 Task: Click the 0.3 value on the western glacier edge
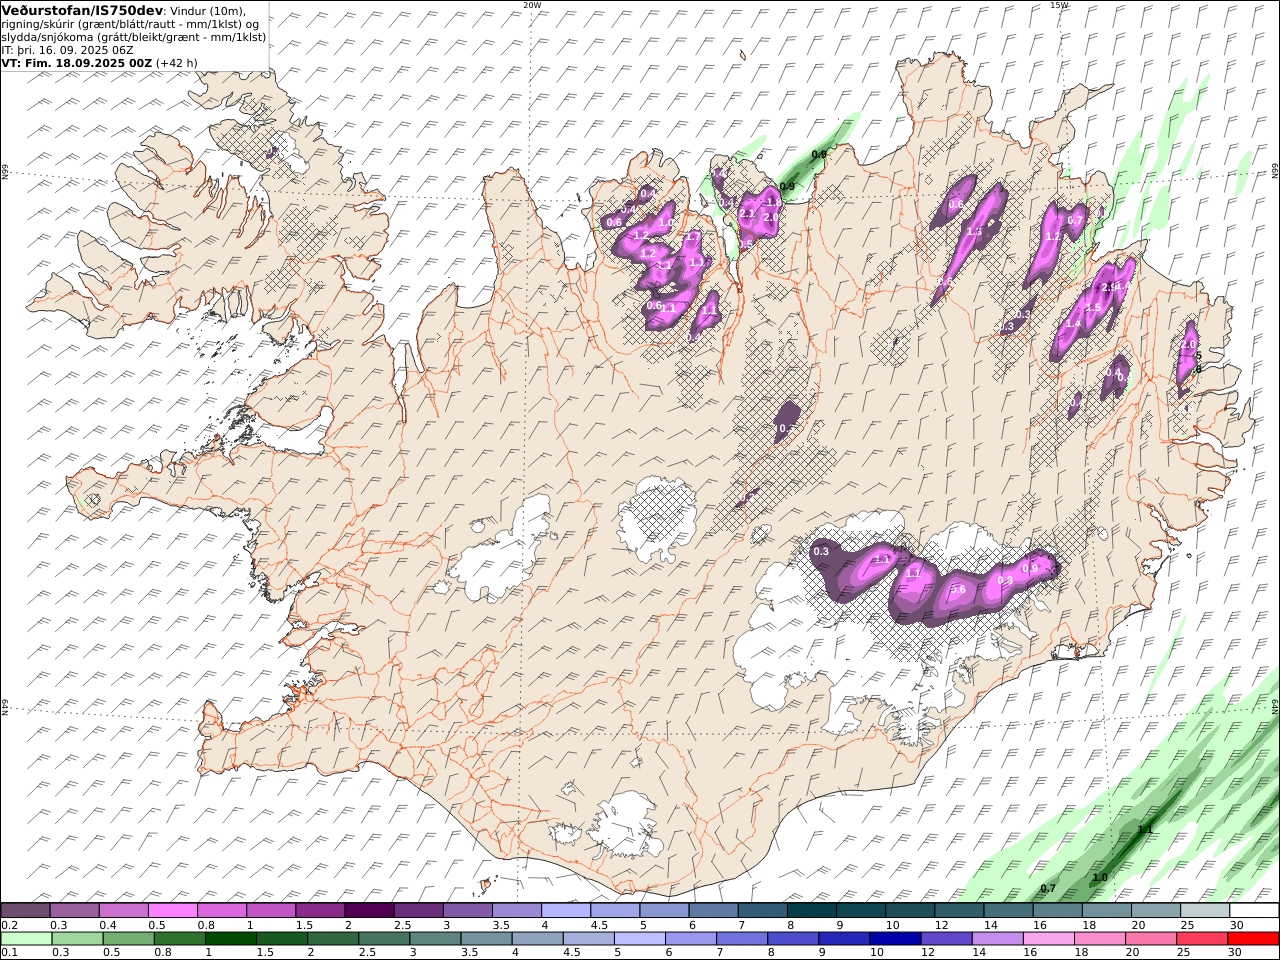(821, 552)
